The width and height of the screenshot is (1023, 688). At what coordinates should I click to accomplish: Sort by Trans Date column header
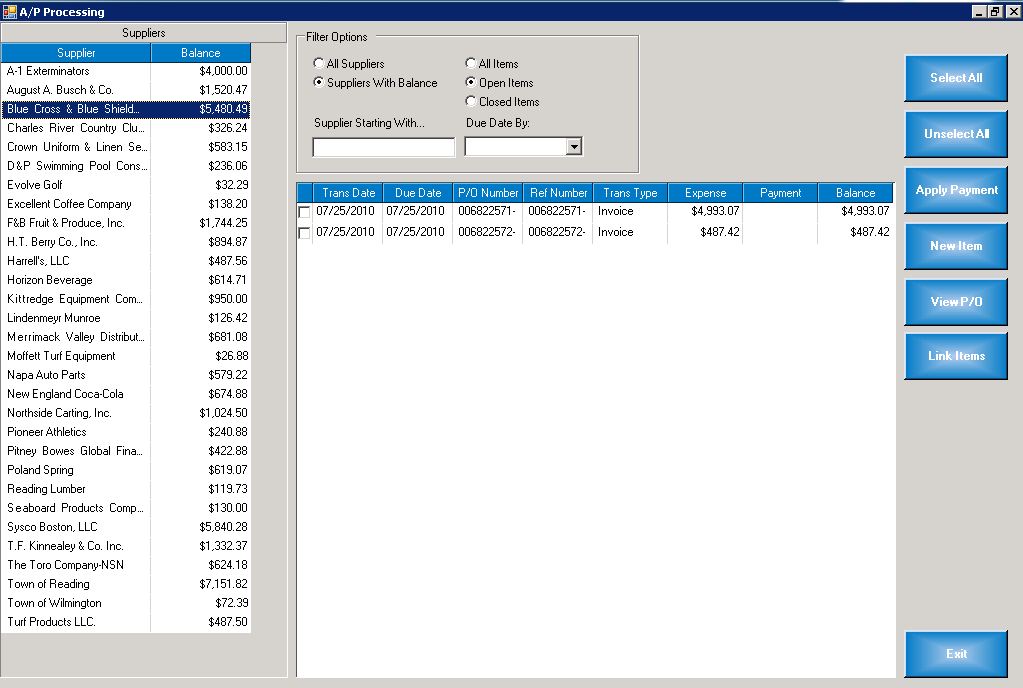(x=348, y=193)
